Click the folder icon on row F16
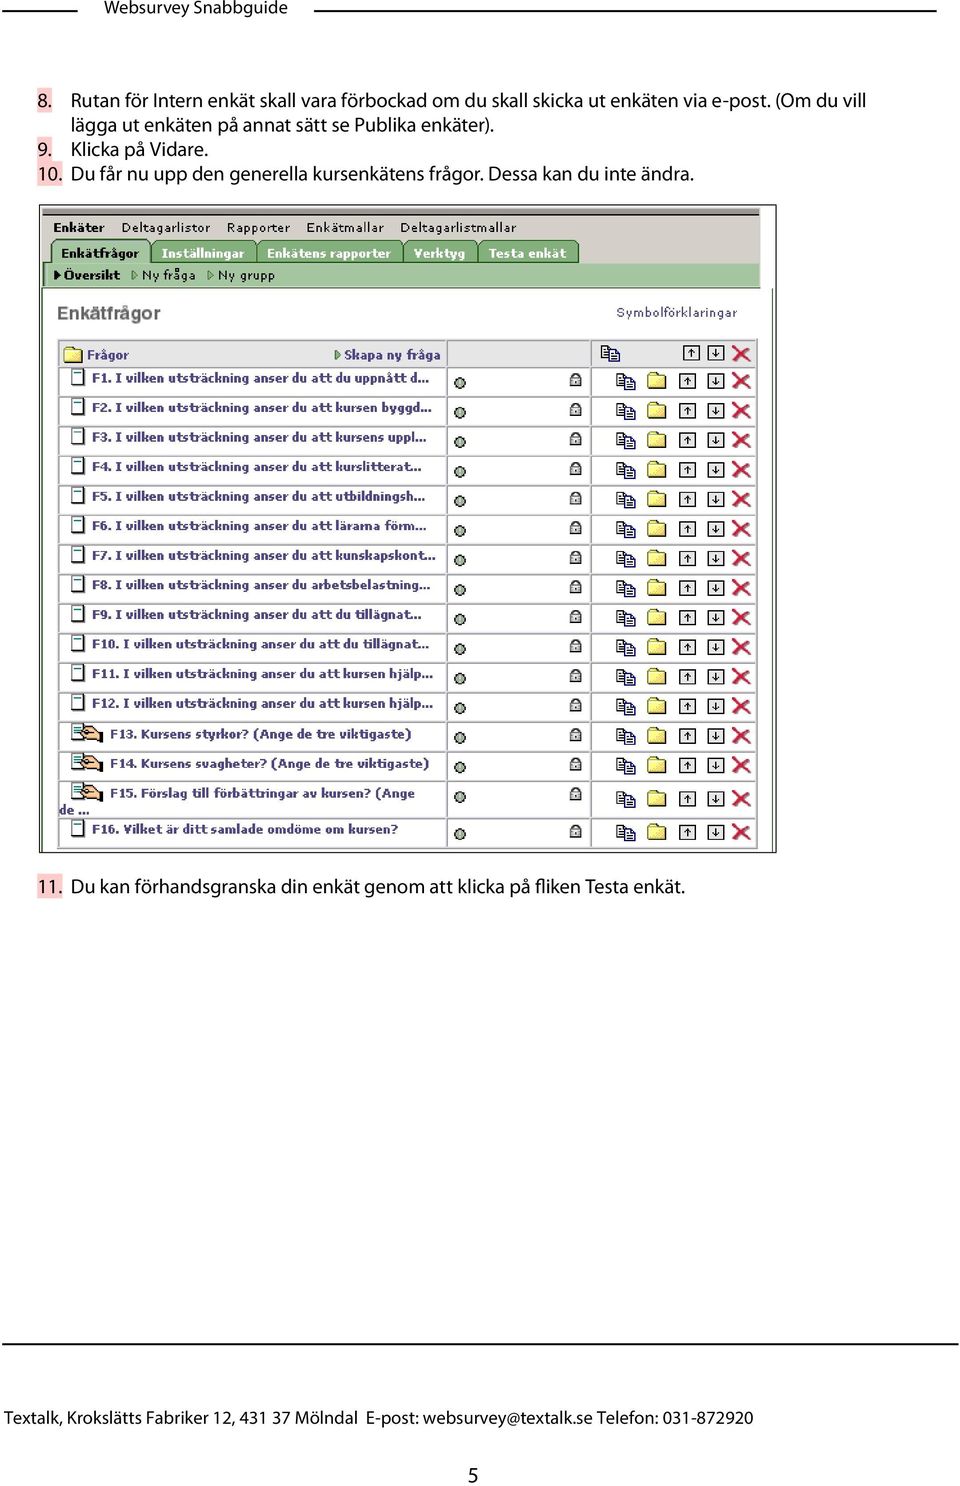Viewport: 960px width, 1486px height. 656,832
